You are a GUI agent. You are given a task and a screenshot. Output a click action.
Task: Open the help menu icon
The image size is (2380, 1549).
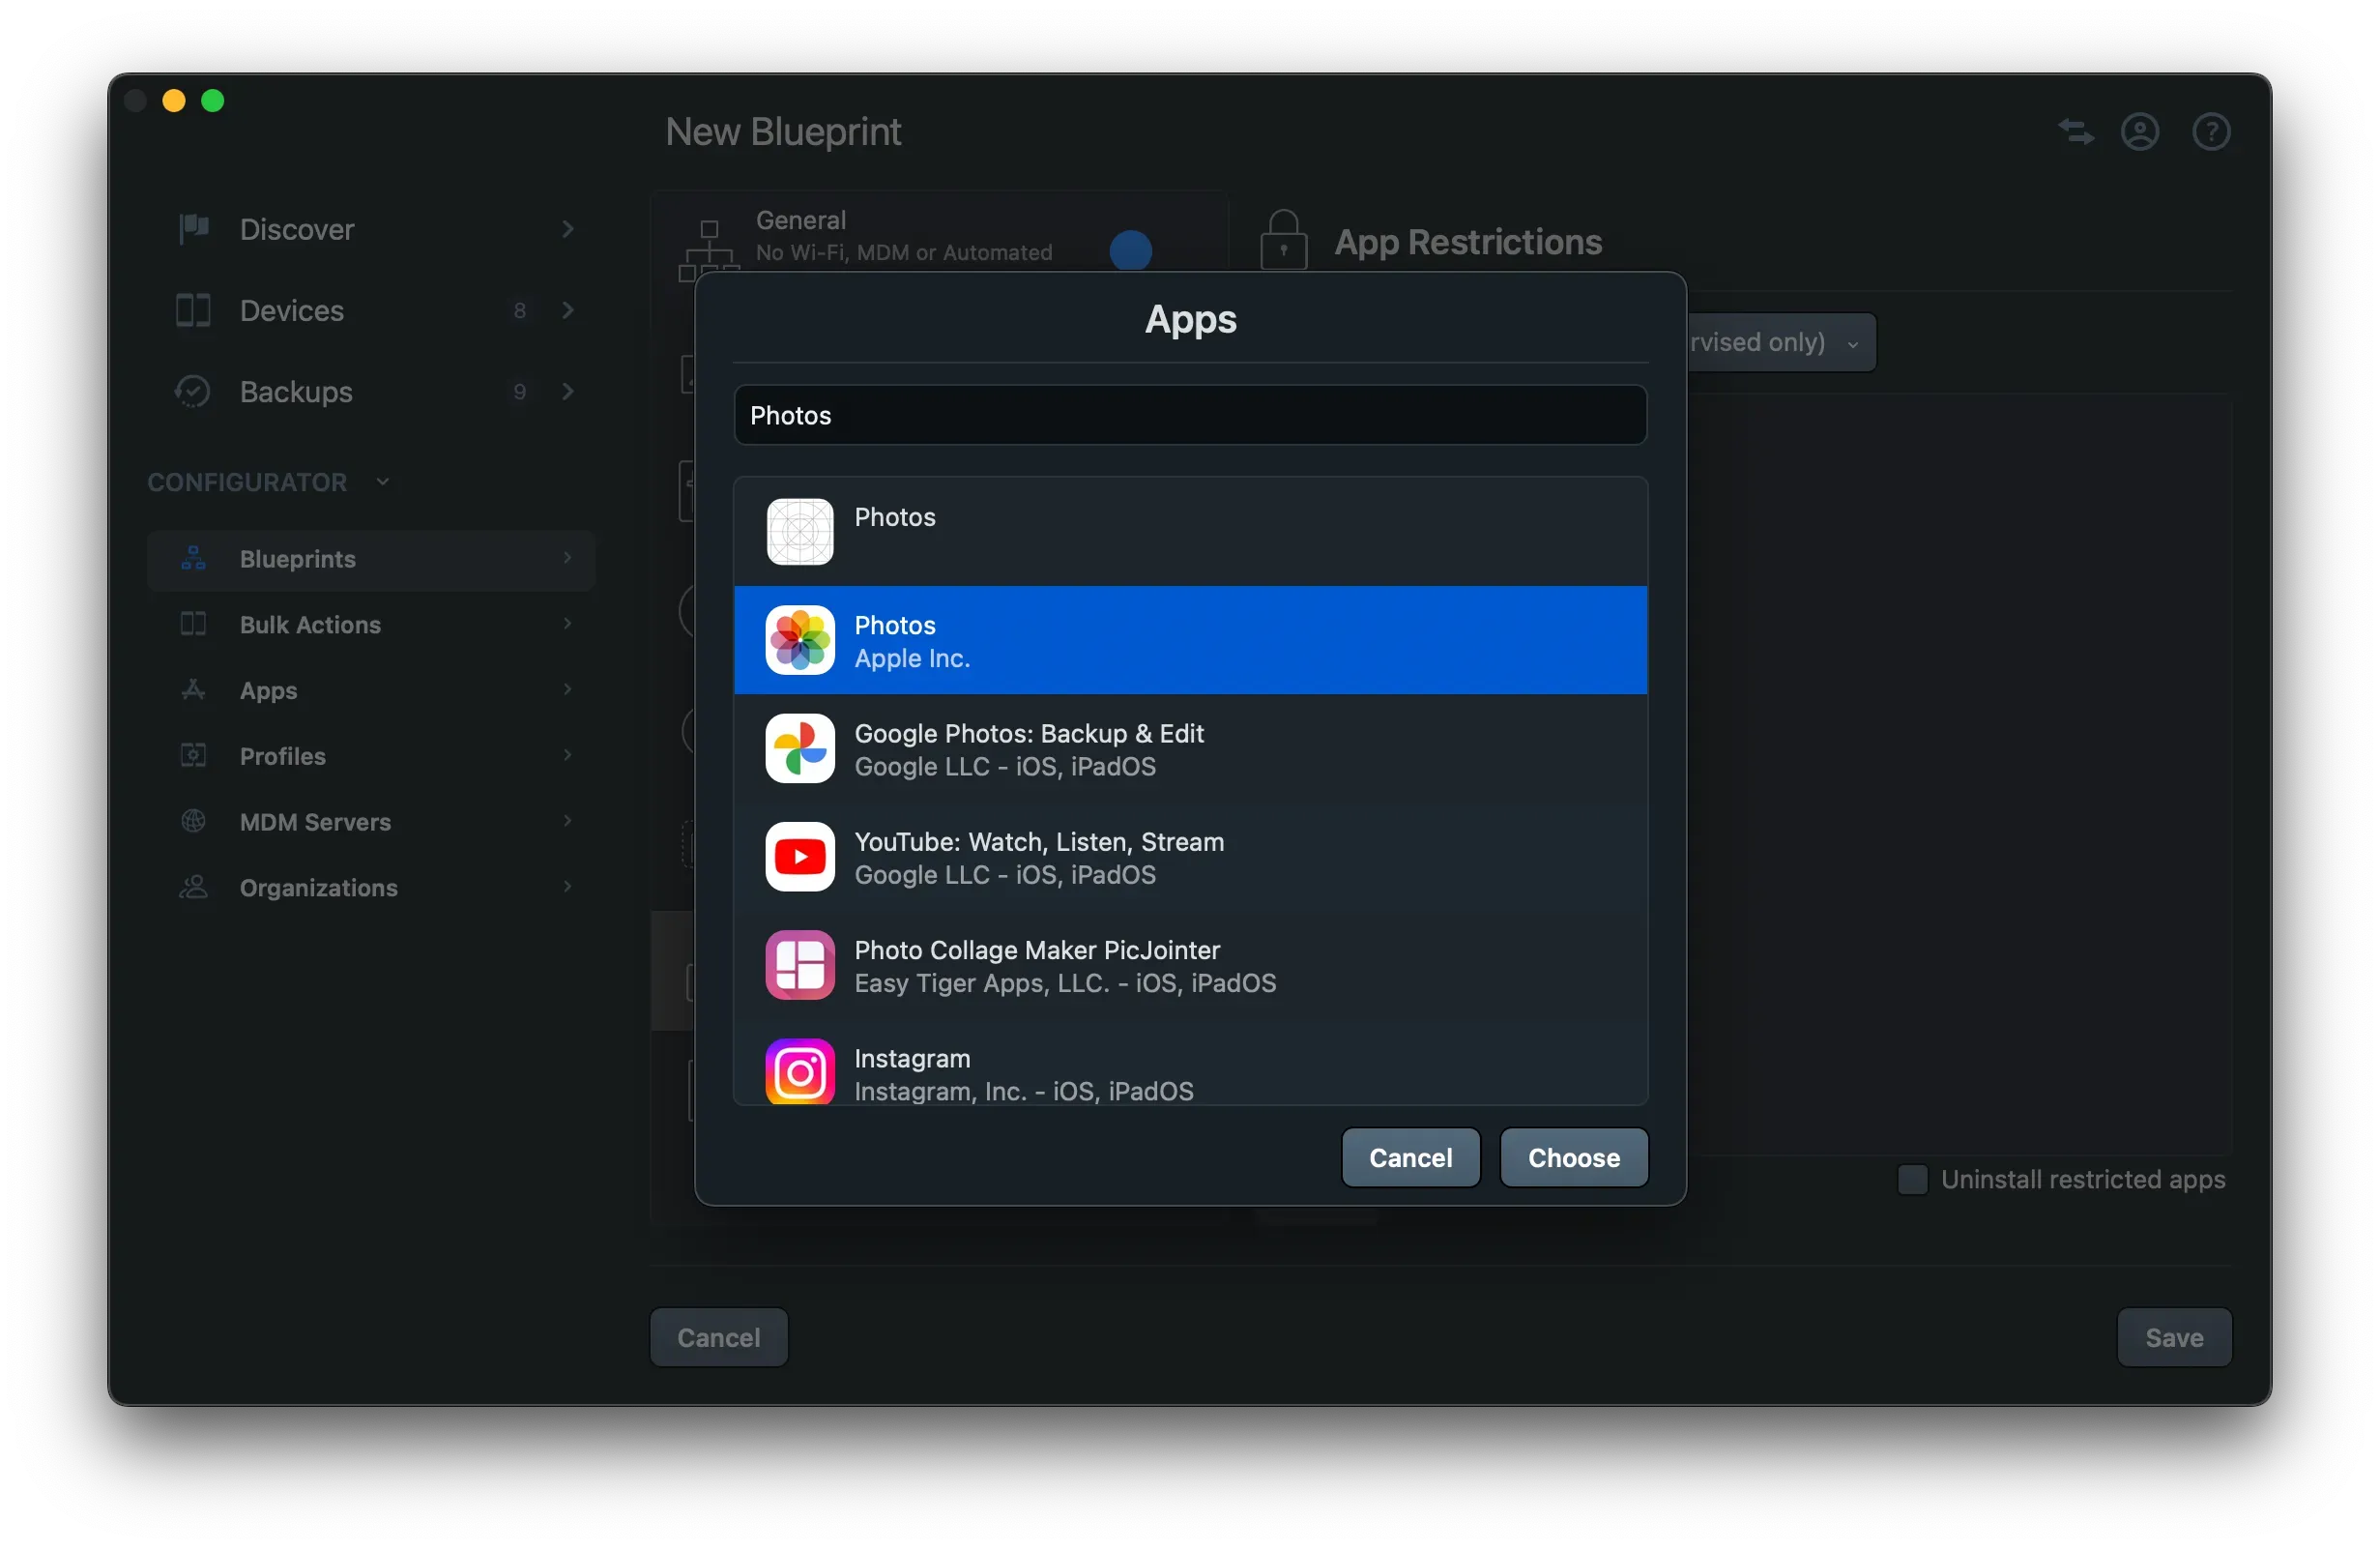pos(2212,131)
